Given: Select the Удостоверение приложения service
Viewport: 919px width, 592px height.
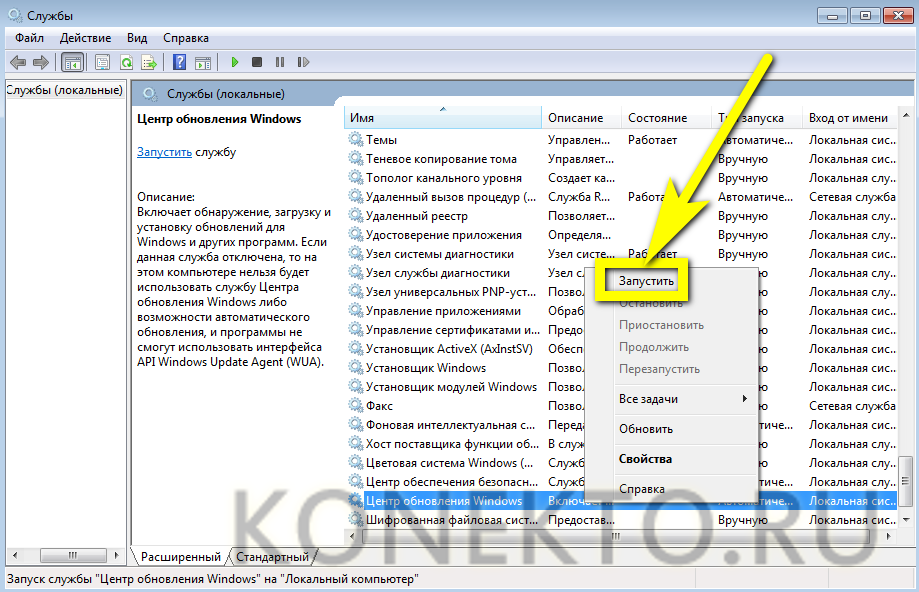Looking at the screenshot, I should pos(444,235).
